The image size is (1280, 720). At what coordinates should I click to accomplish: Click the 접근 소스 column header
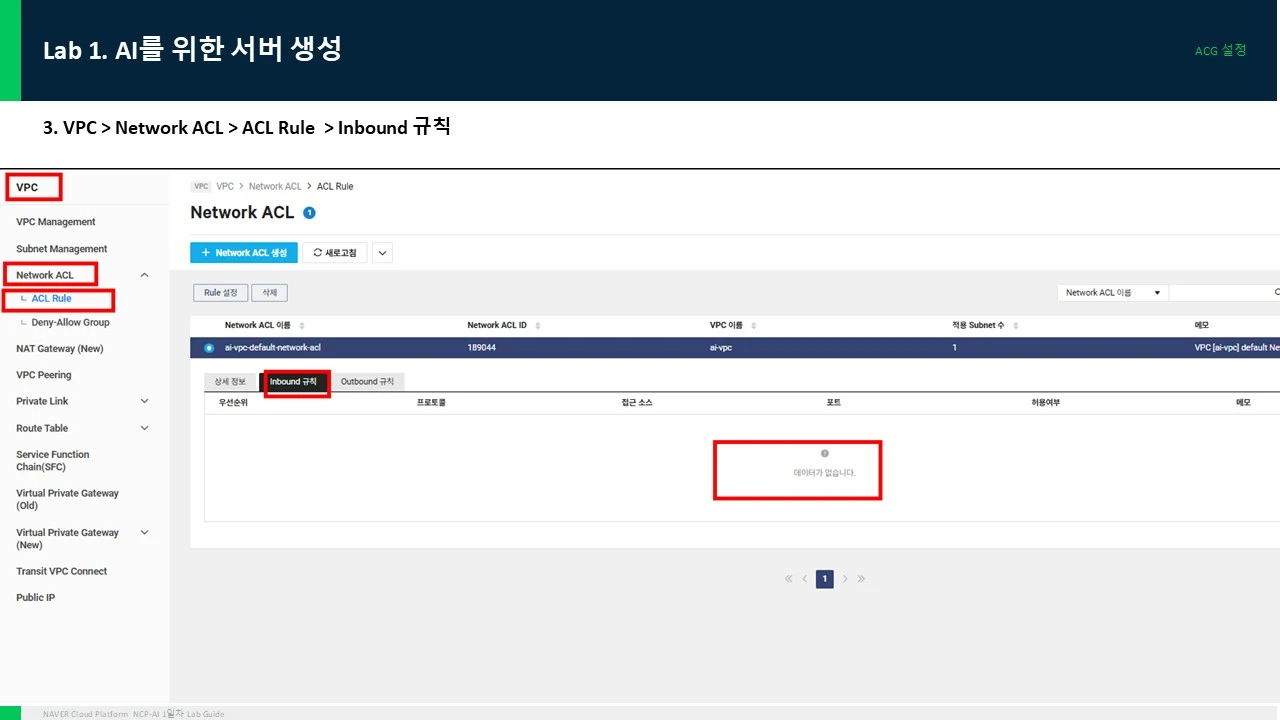[x=637, y=403]
